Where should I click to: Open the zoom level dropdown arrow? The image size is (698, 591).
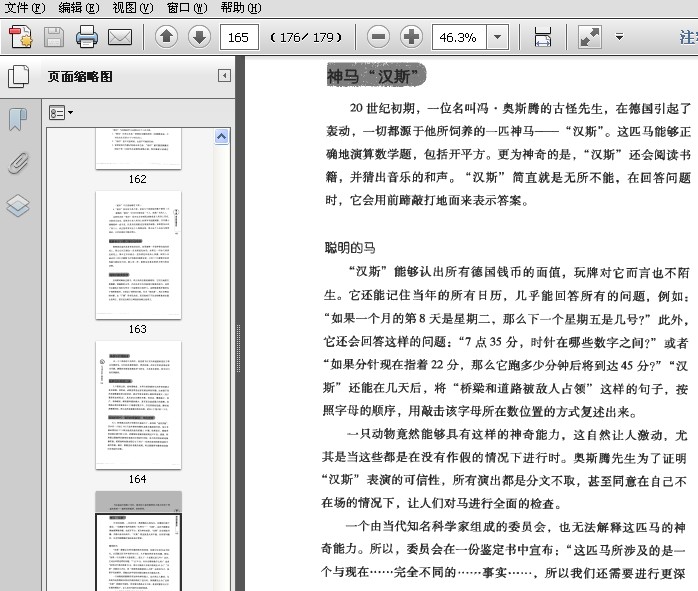tap(498, 37)
